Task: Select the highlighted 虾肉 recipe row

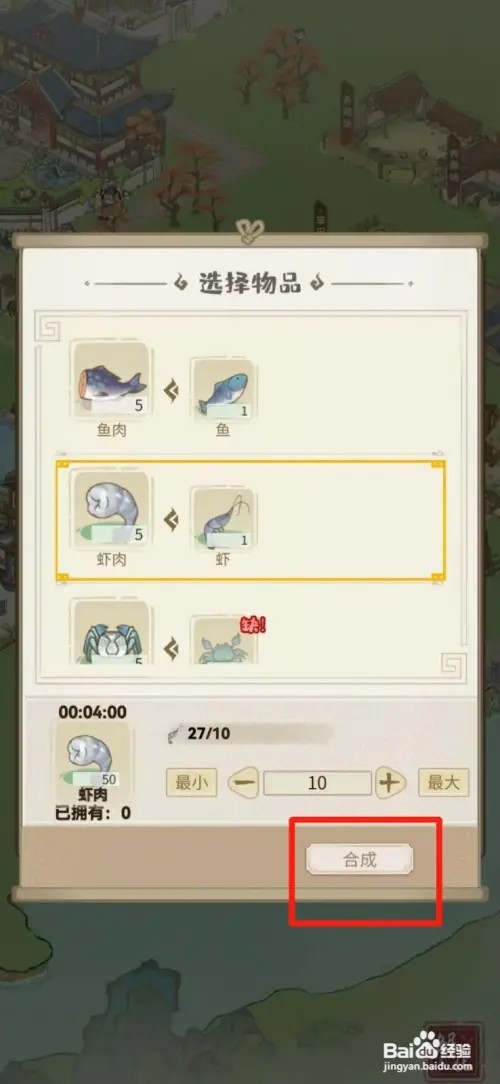Action: coord(250,521)
